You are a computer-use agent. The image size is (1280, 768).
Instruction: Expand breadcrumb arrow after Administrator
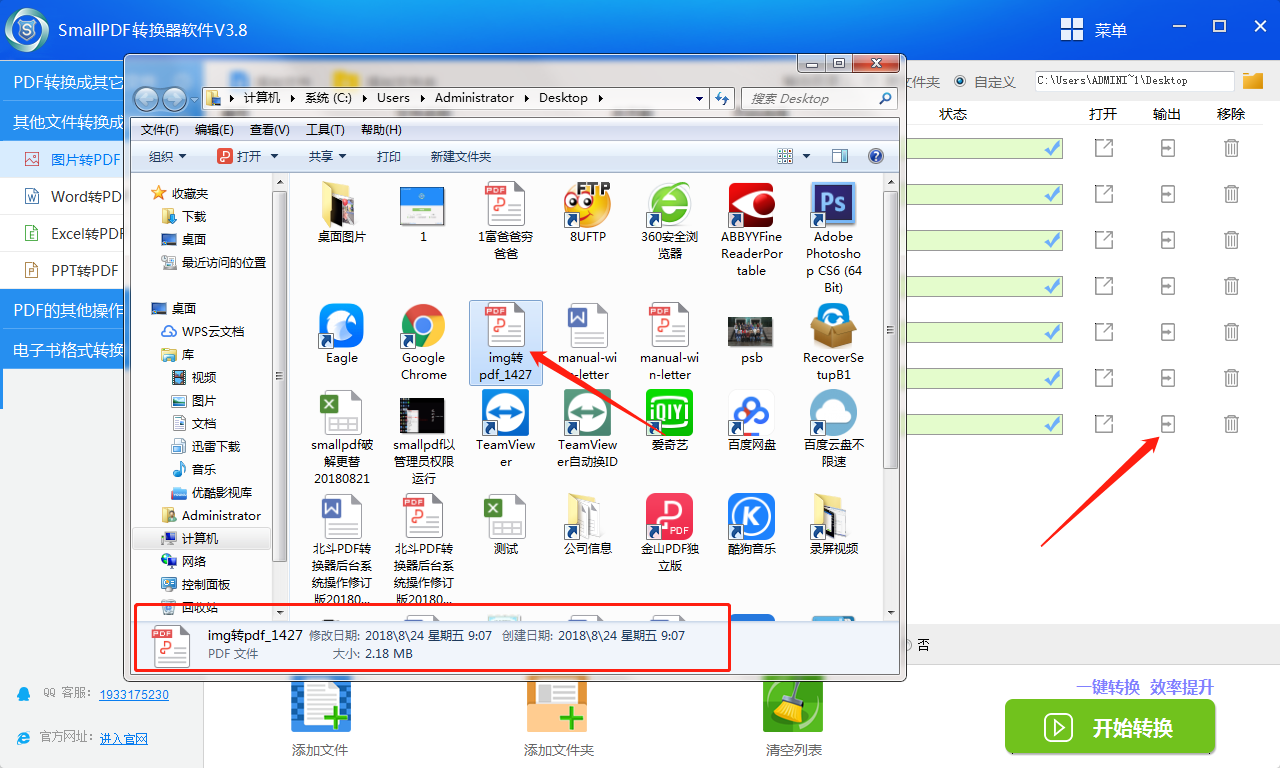click(x=527, y=98)
